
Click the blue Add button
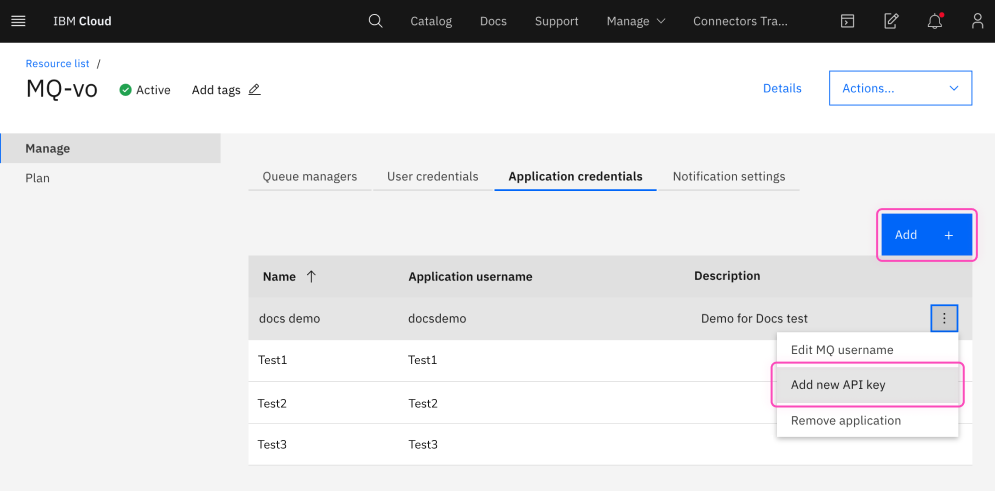(x=924, y=235)
